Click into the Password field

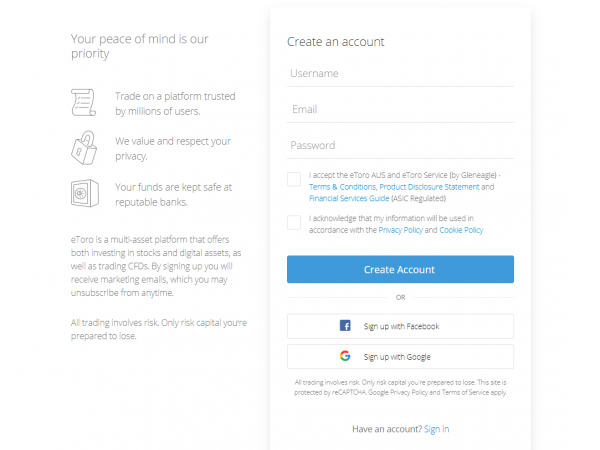point(400,145)
